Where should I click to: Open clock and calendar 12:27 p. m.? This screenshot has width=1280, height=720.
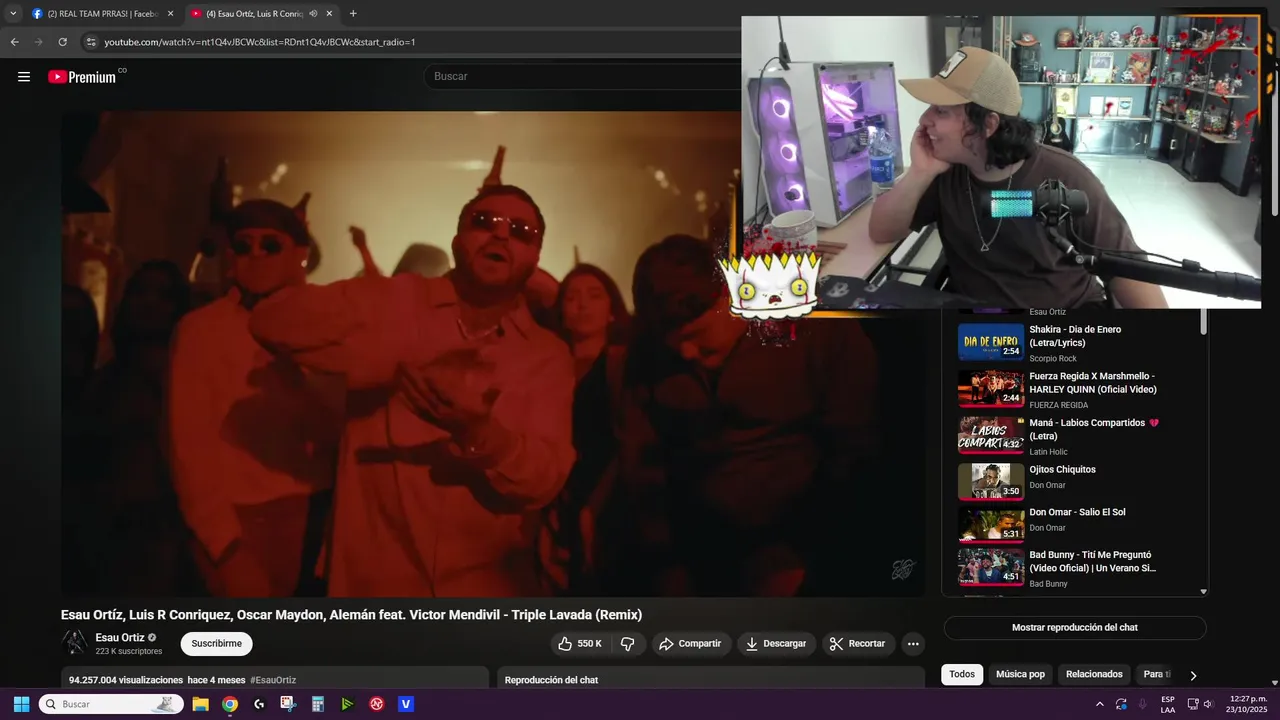(1248, 704)
